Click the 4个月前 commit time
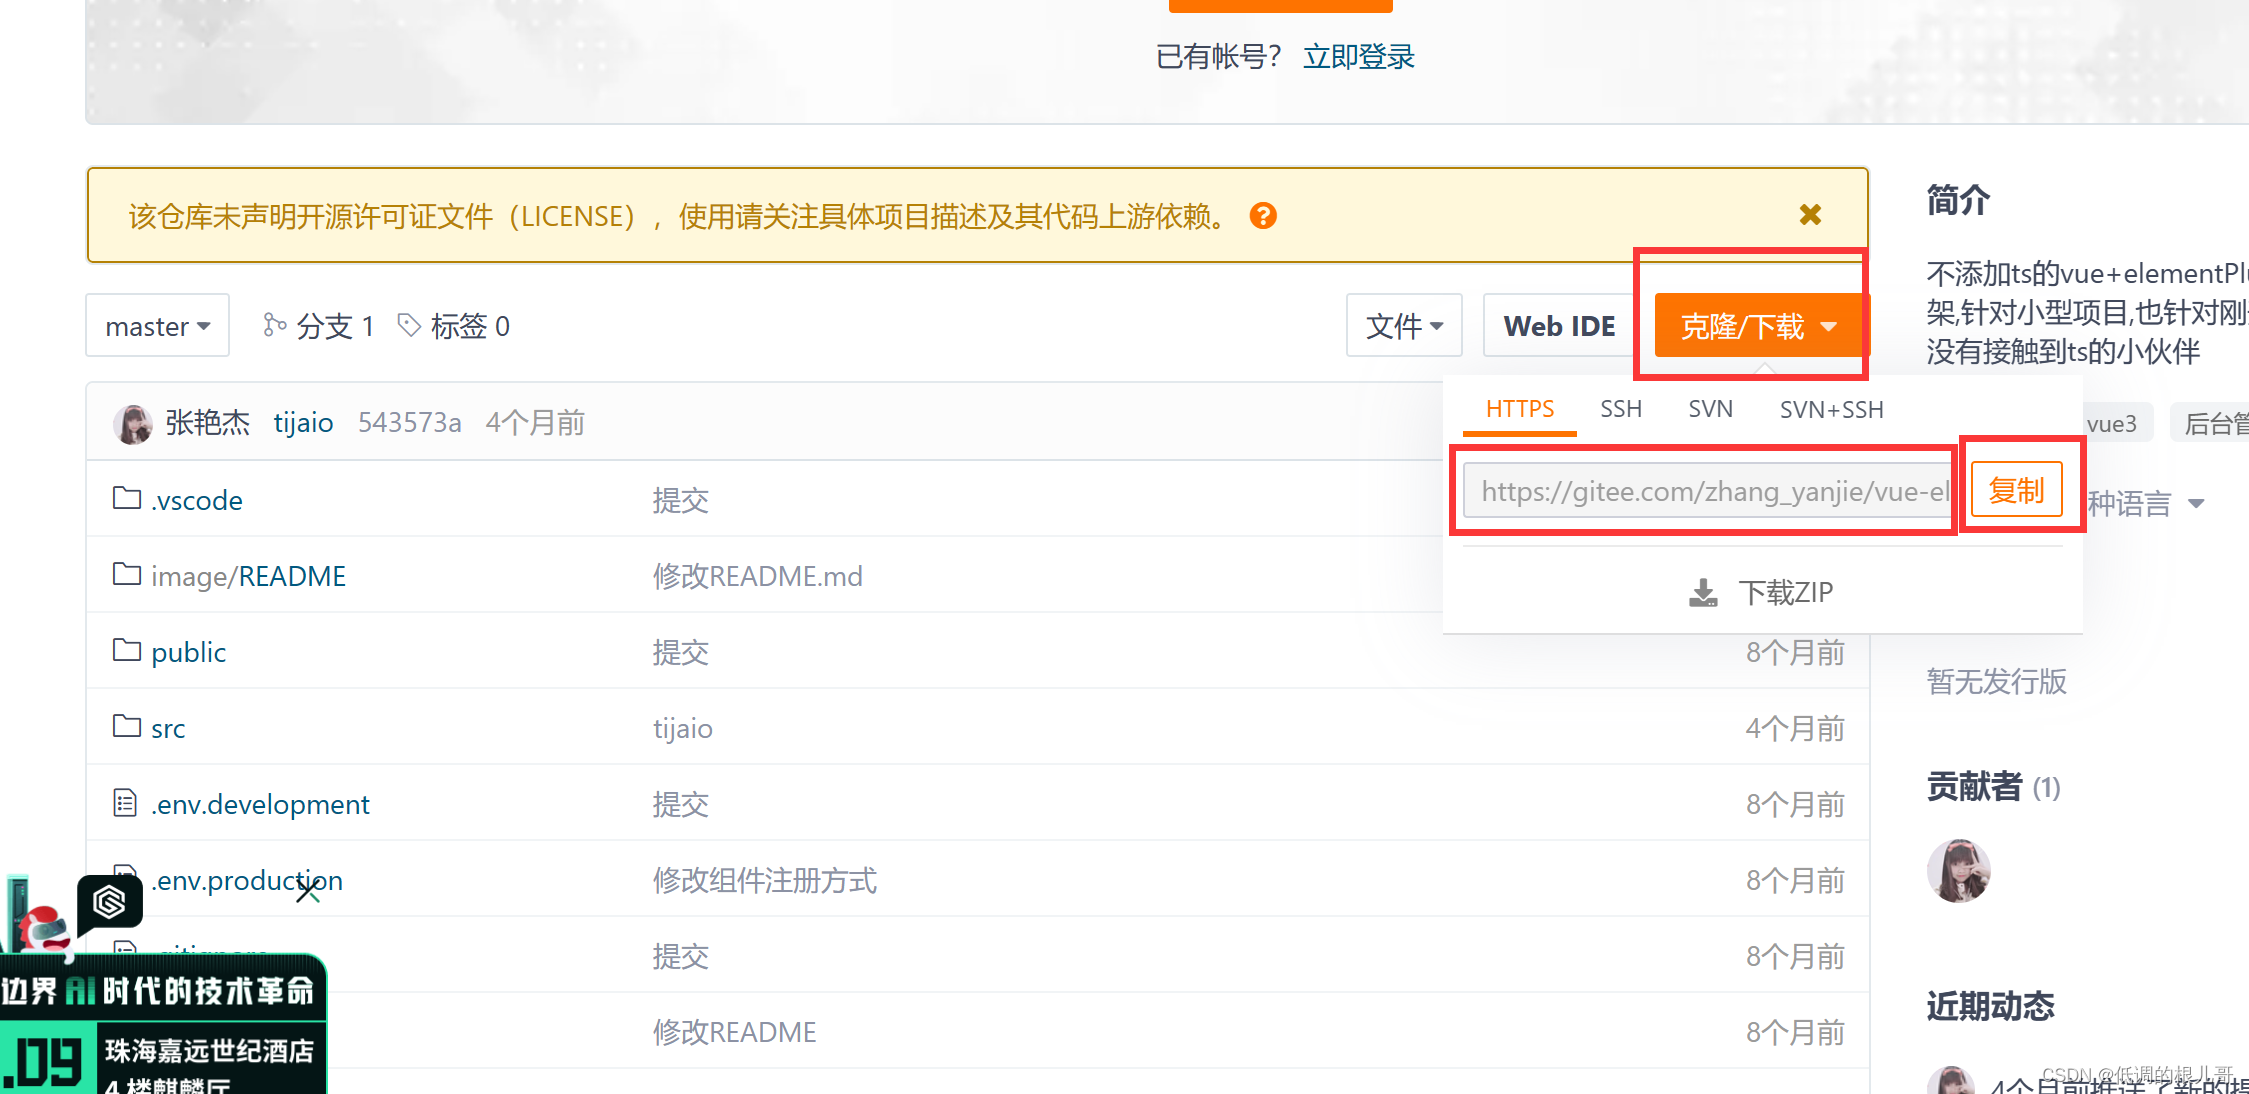 coord(536,423)
